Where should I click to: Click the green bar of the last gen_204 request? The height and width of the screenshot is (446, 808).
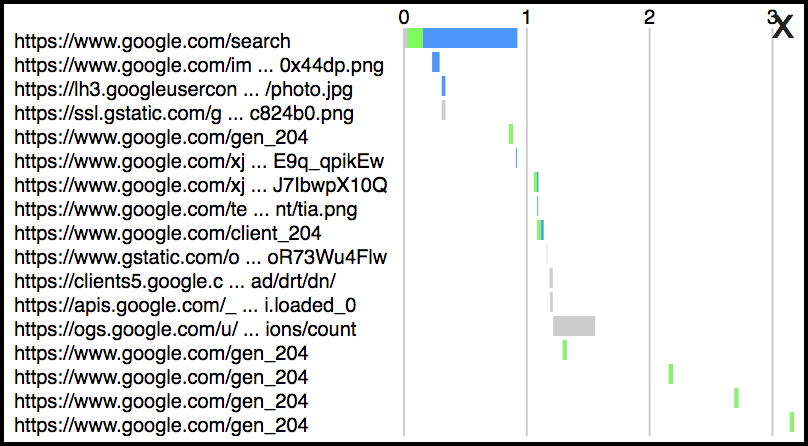[792, 422]
